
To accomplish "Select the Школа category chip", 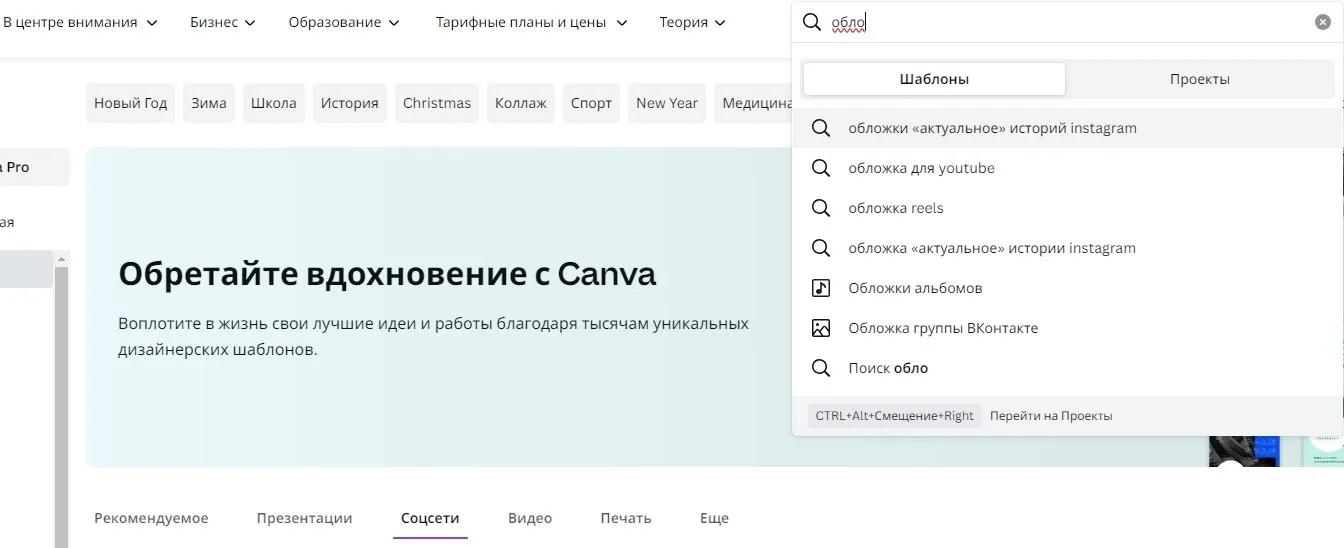I will tap(274, 103).
